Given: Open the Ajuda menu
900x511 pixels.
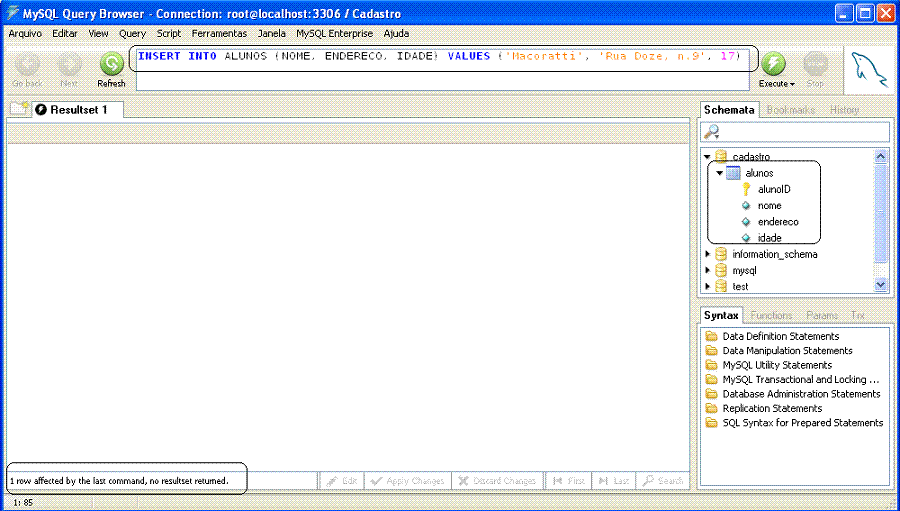Looking at the screenshot, I should pos(396,34).
